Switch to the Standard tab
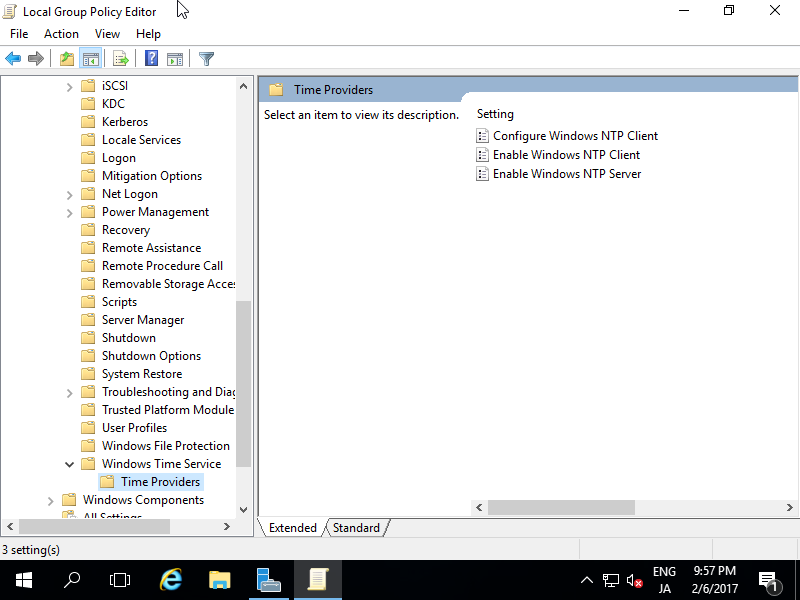The image size is (800, 600). 356,527
